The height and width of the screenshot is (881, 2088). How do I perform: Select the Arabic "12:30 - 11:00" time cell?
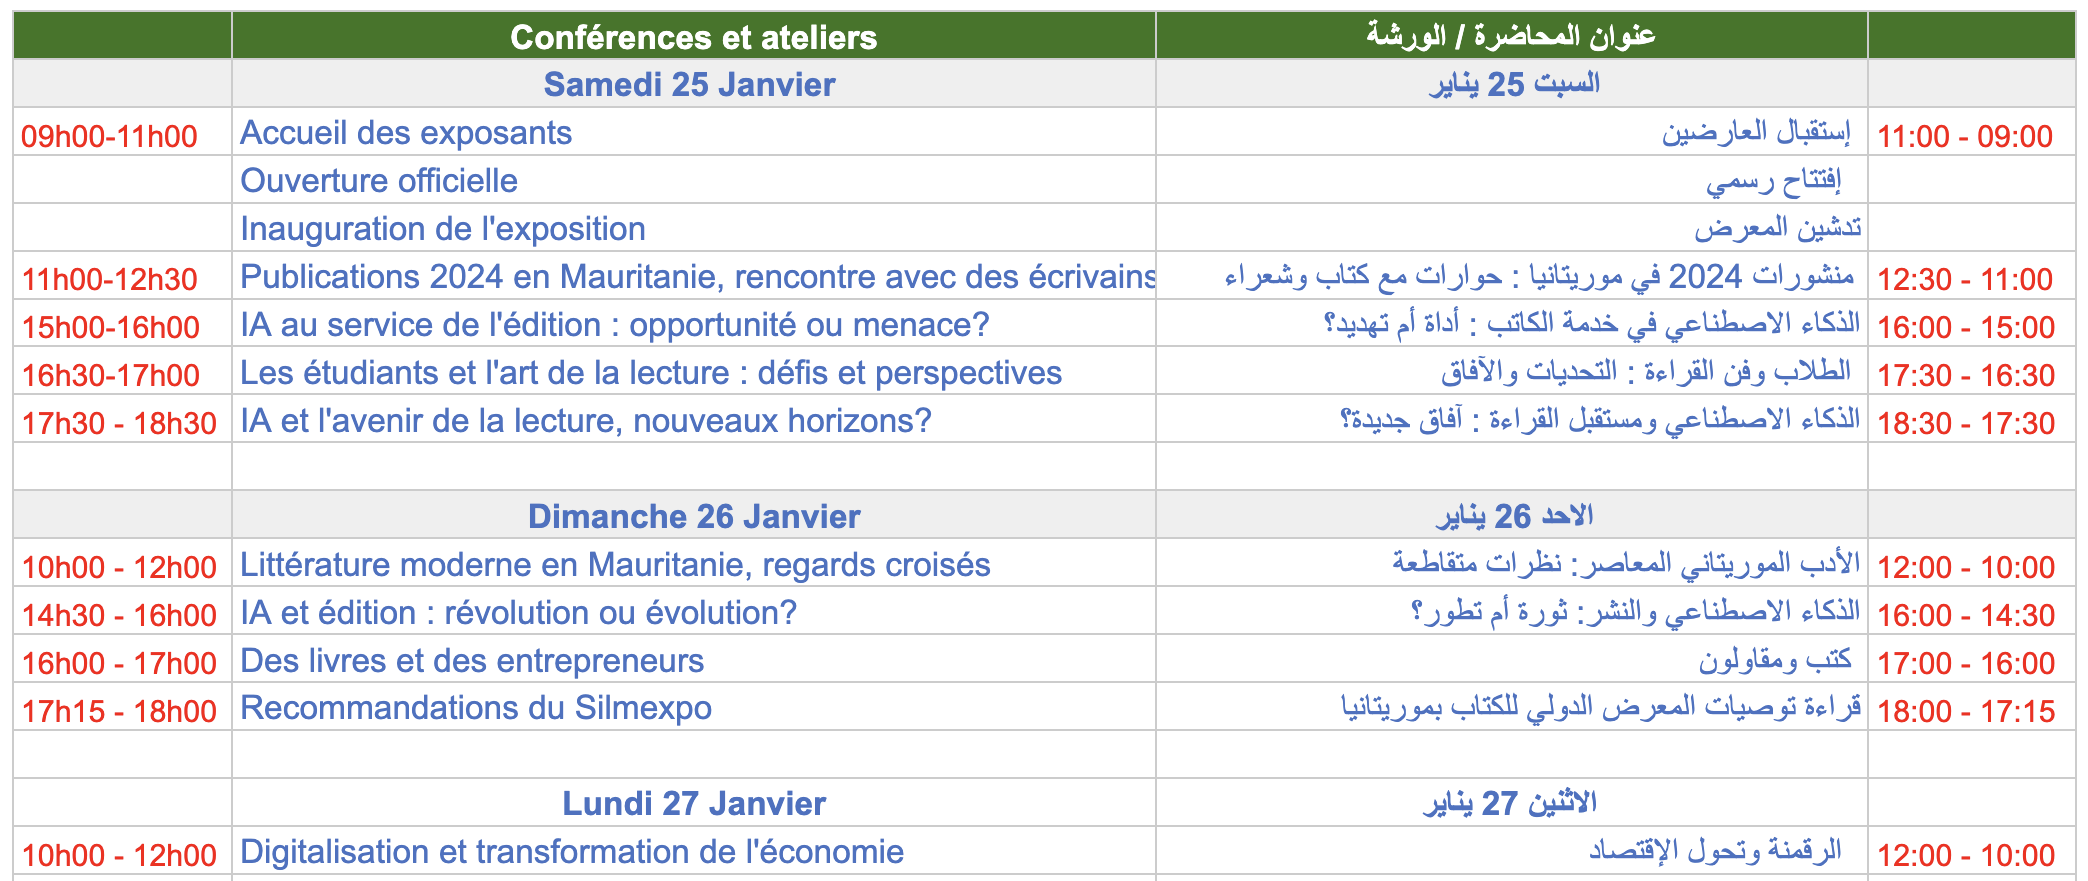(x=1964, y=279)
